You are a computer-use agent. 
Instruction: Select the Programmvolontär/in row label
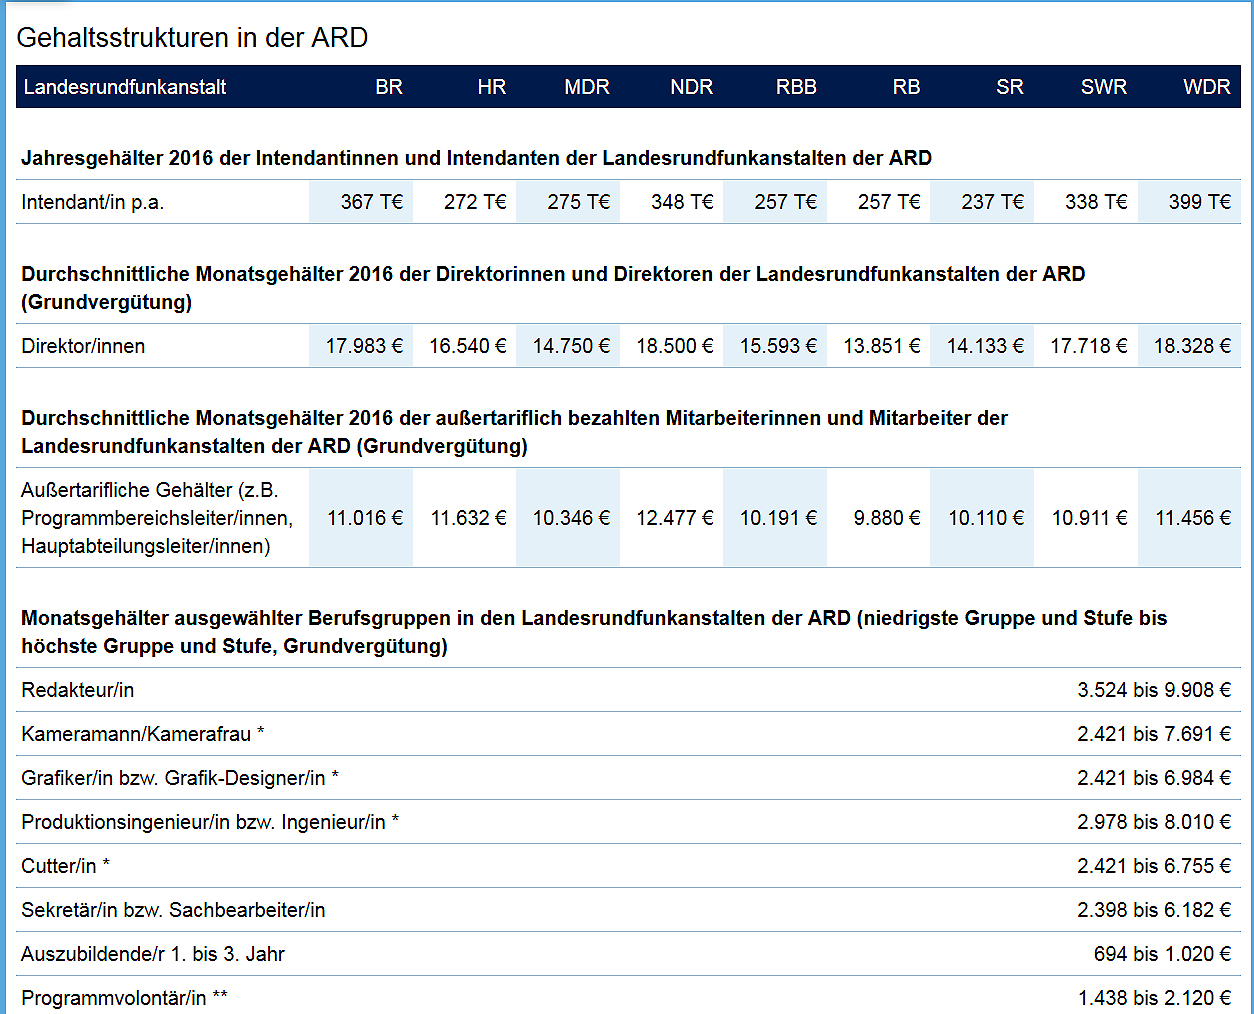[x=124, y=998]
